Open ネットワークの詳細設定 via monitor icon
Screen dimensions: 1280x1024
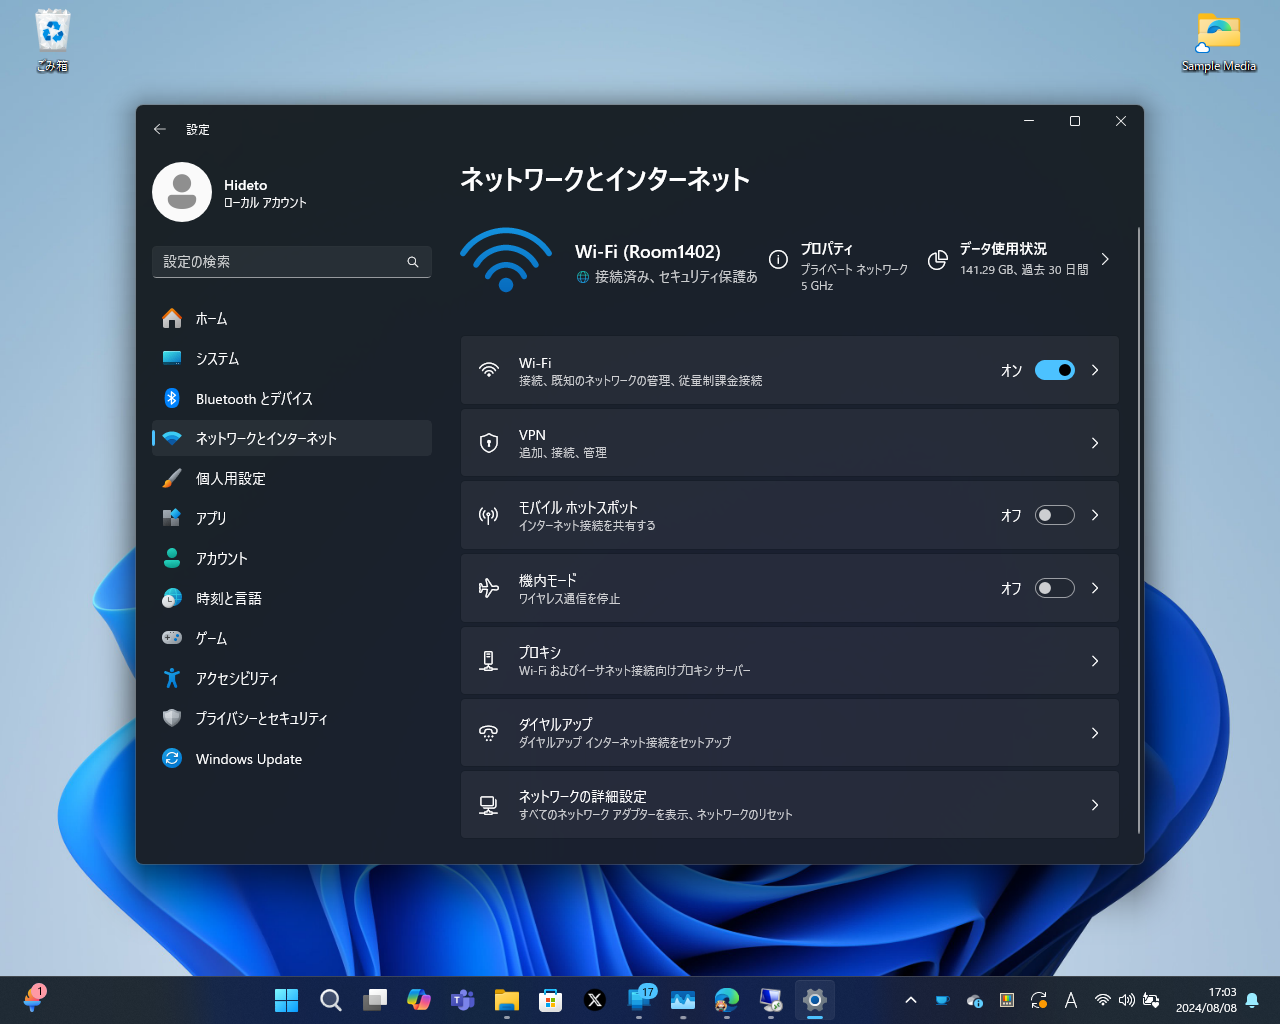(488, 805)
